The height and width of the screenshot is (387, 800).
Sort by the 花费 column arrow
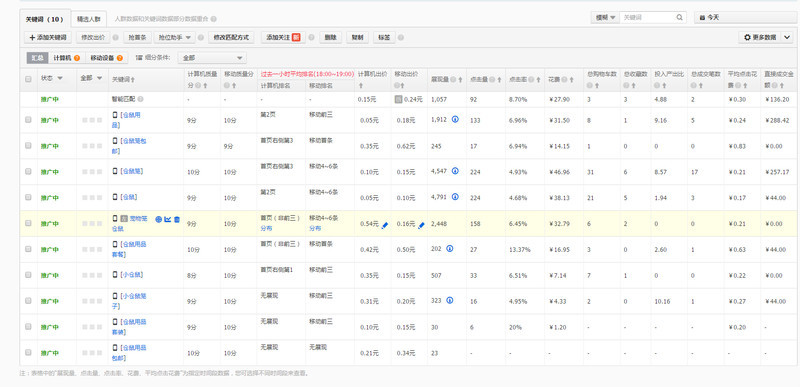coord(572,80)
